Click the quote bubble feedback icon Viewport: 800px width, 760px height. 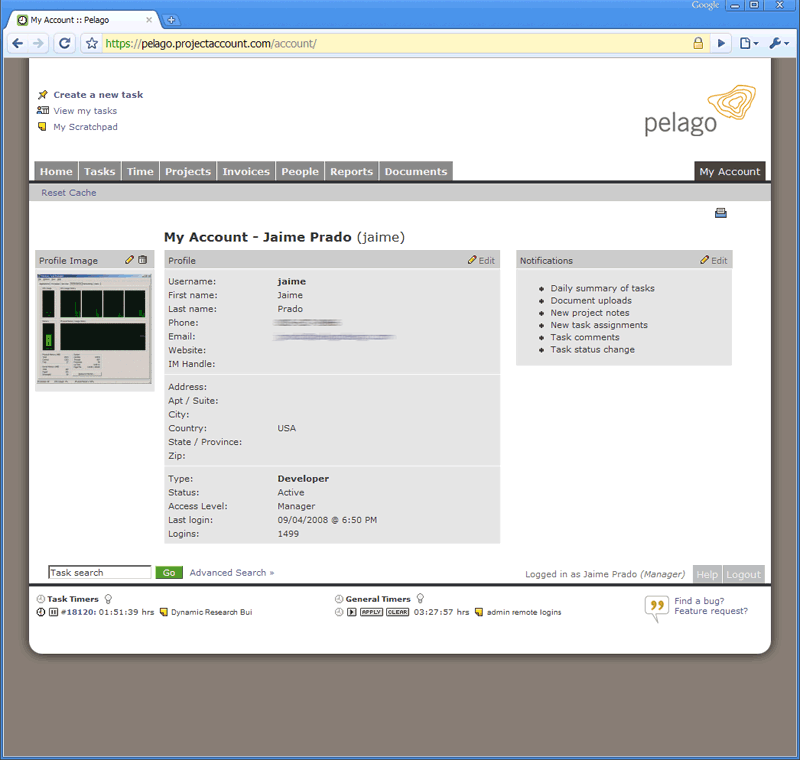point(656,608)
